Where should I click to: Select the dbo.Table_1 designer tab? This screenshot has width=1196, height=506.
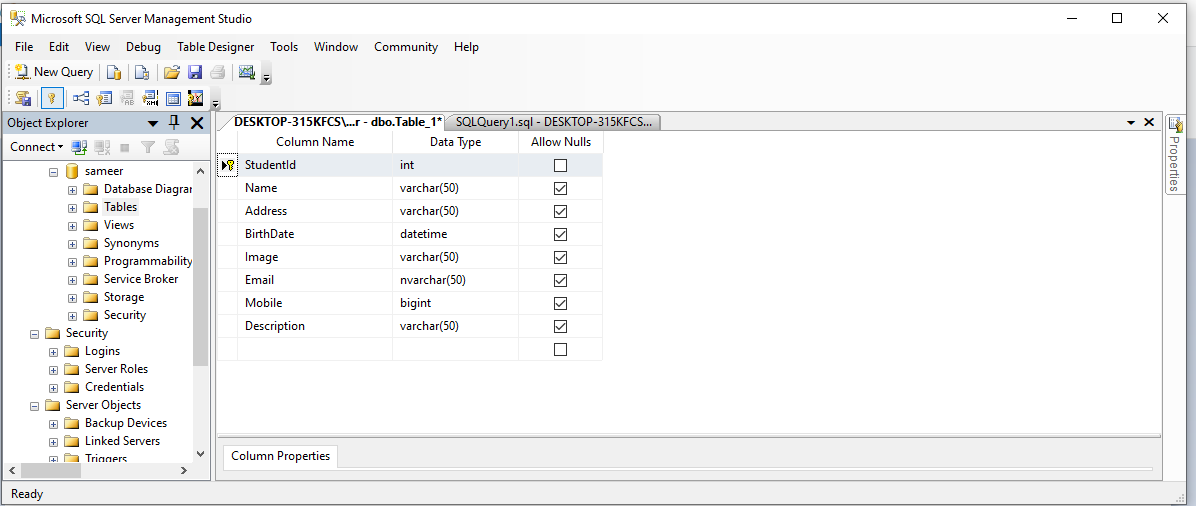point(338,122)
